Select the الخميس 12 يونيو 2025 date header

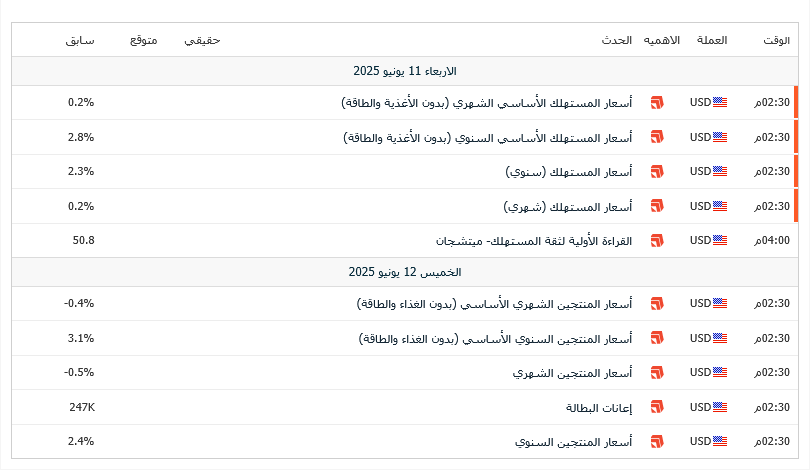[405, 272]
